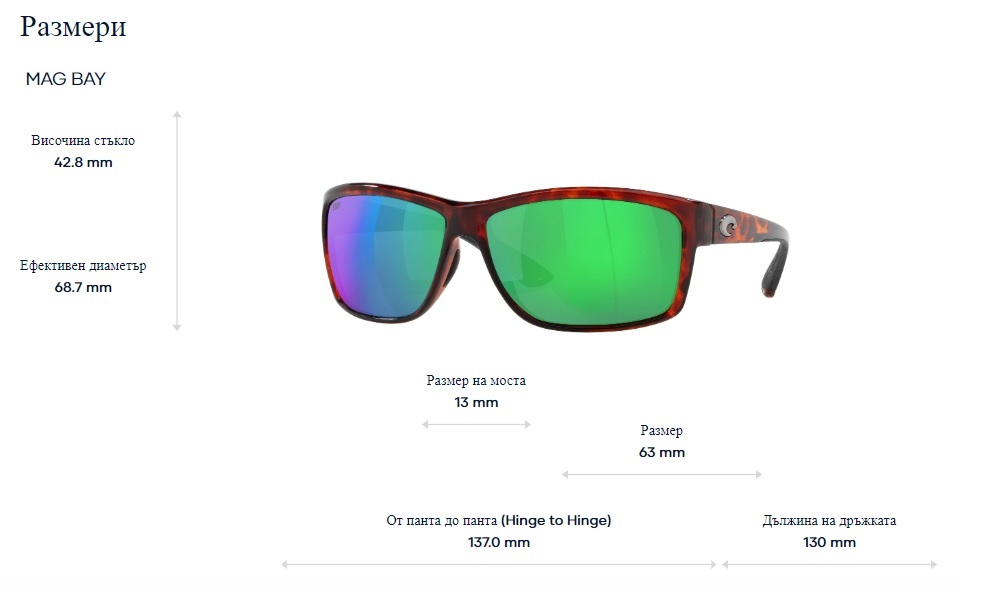The height and width of the screenshot is (600, 1000).
Task: Click the Дължина на дръжката label
Action: point(829,521)
